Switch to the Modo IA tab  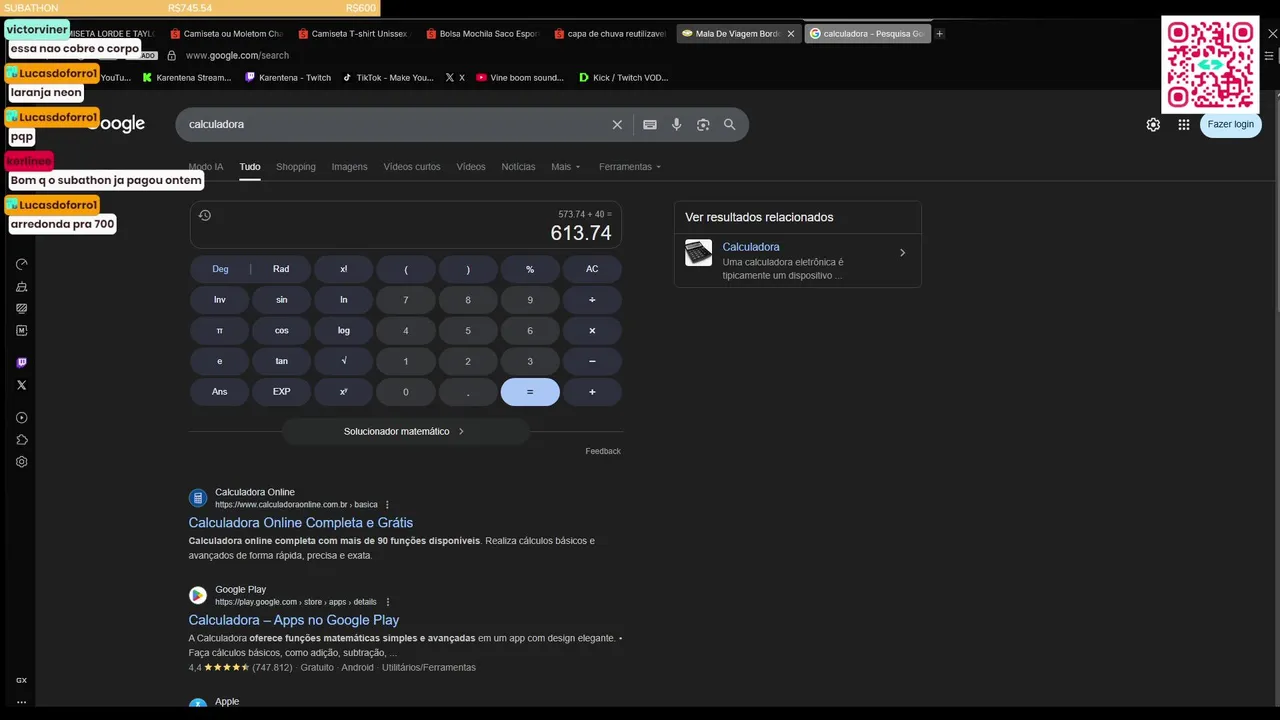tap(206, 167)
